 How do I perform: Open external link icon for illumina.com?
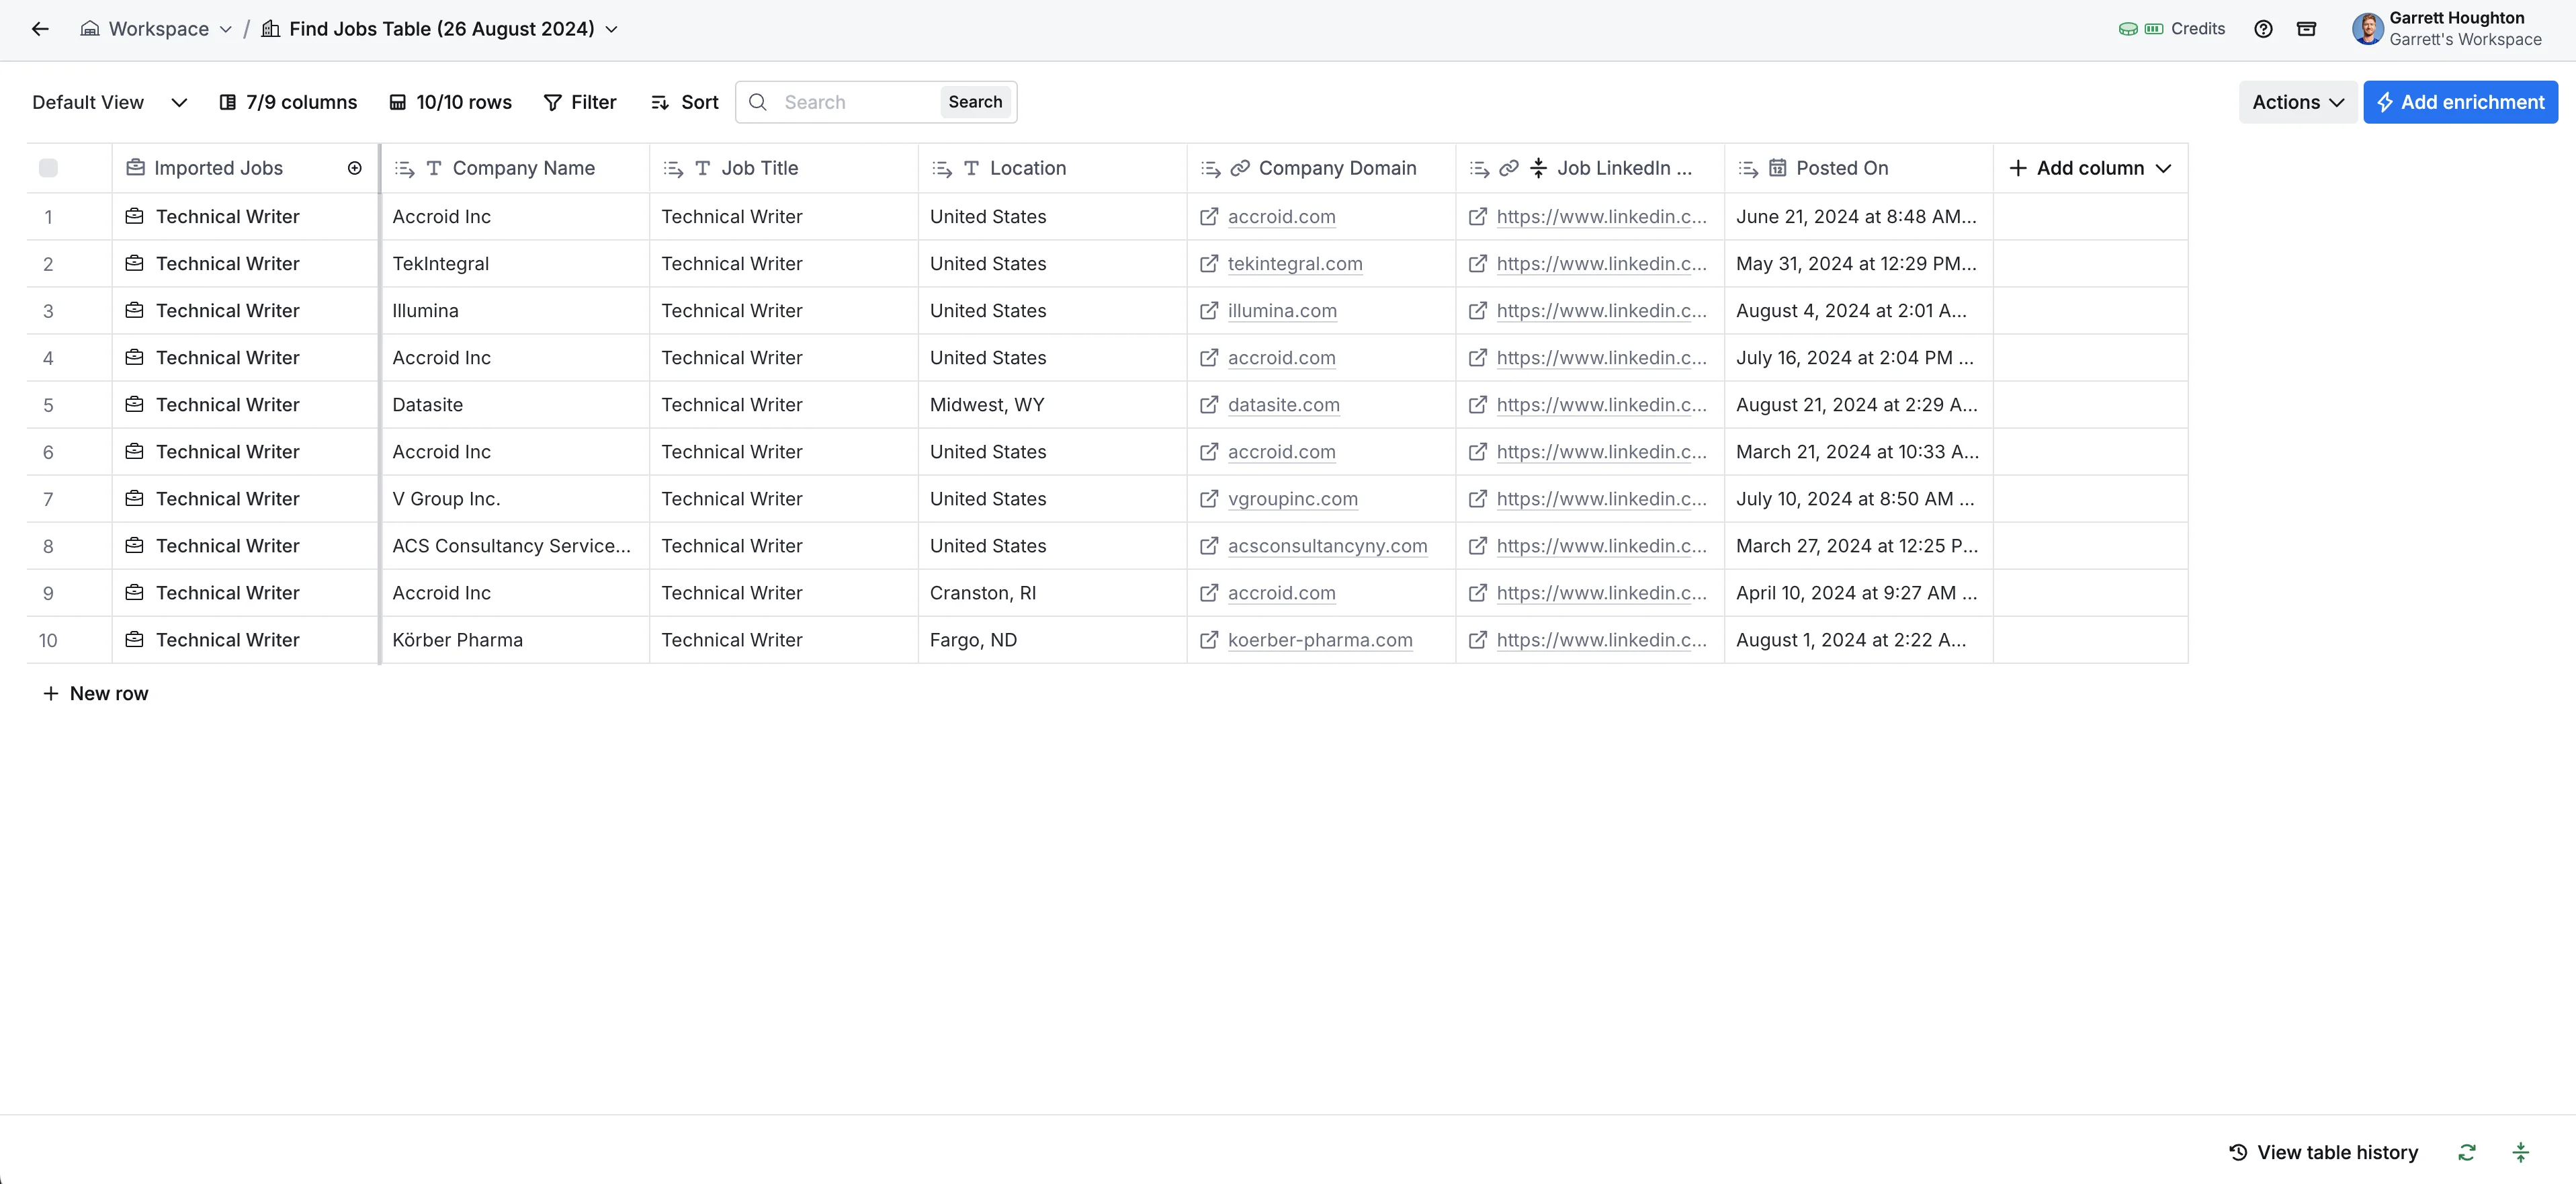tap(1208, 311)
